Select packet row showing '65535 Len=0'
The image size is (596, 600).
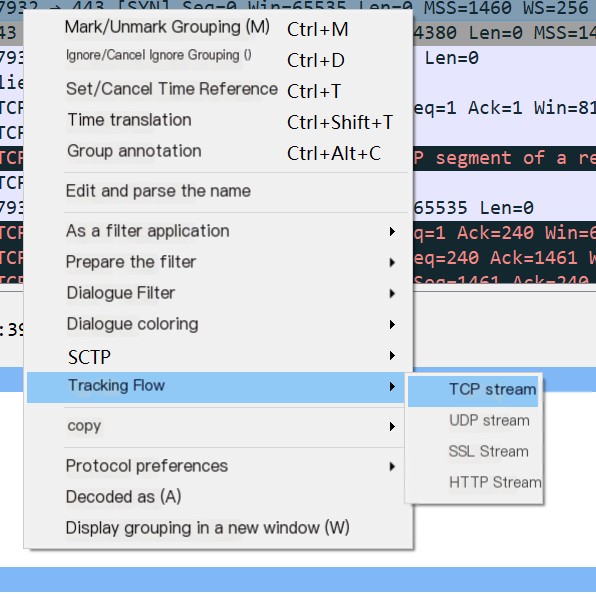pos(504,208)
